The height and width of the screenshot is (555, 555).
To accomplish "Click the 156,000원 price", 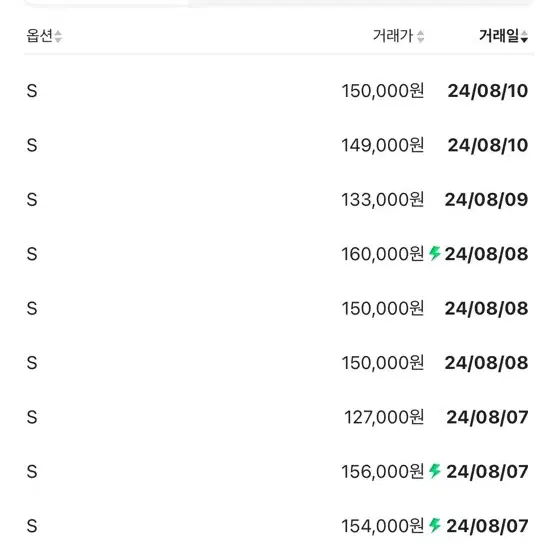I will (382, 471).
